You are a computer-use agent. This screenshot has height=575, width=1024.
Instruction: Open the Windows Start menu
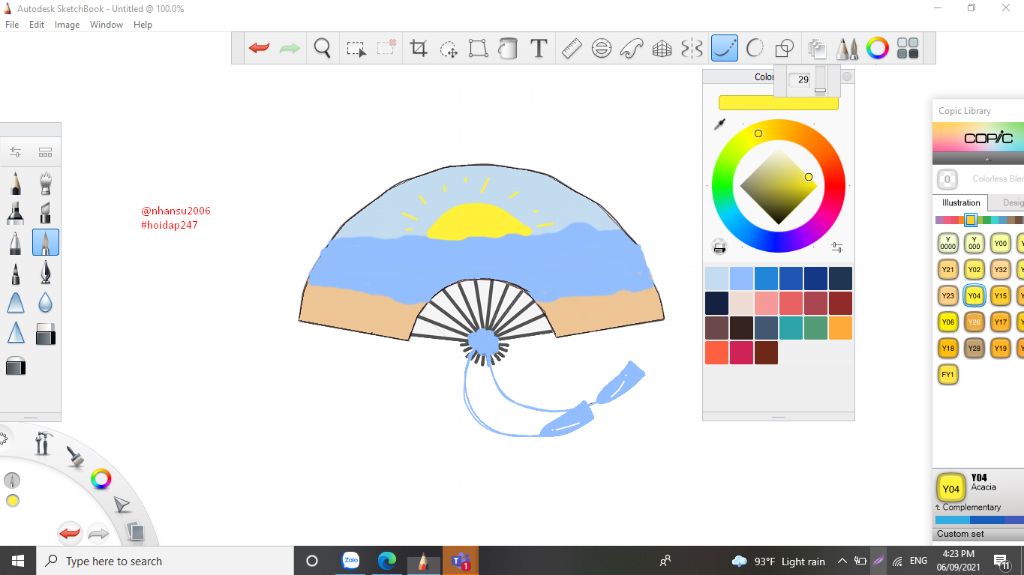coord(18,561)
